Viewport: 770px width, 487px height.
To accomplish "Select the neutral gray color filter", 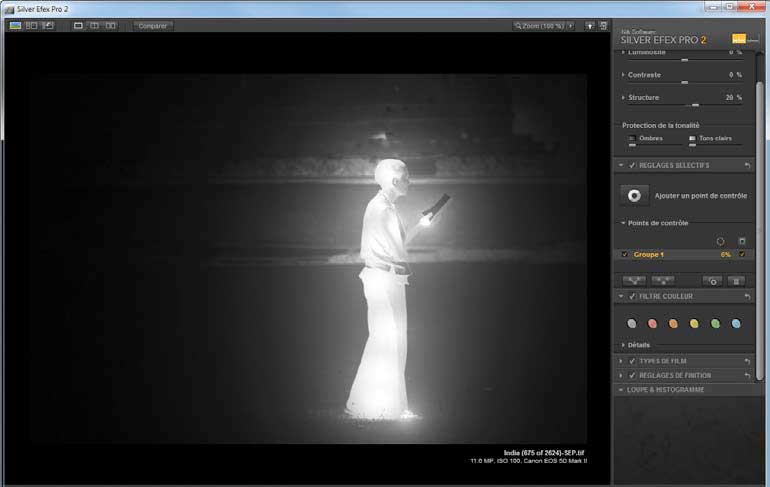I will [x=632, y=323].
